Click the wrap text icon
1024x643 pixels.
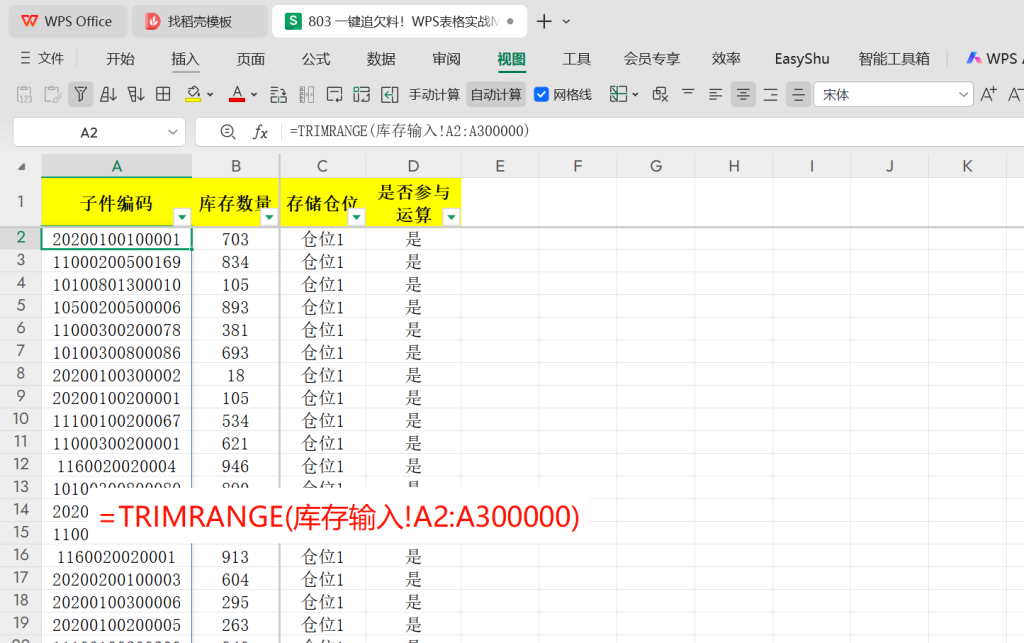tap(334, 95)
